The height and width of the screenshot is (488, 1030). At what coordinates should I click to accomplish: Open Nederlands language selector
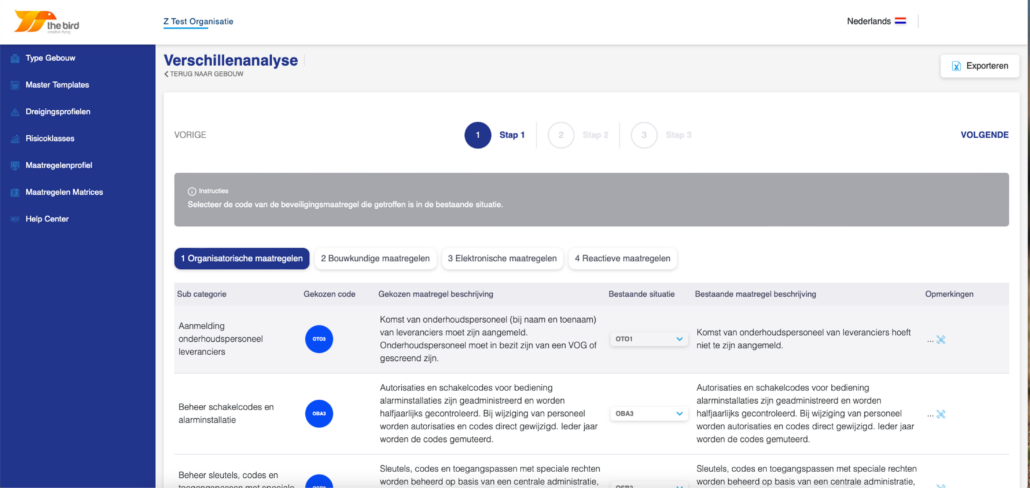[876, 21]
